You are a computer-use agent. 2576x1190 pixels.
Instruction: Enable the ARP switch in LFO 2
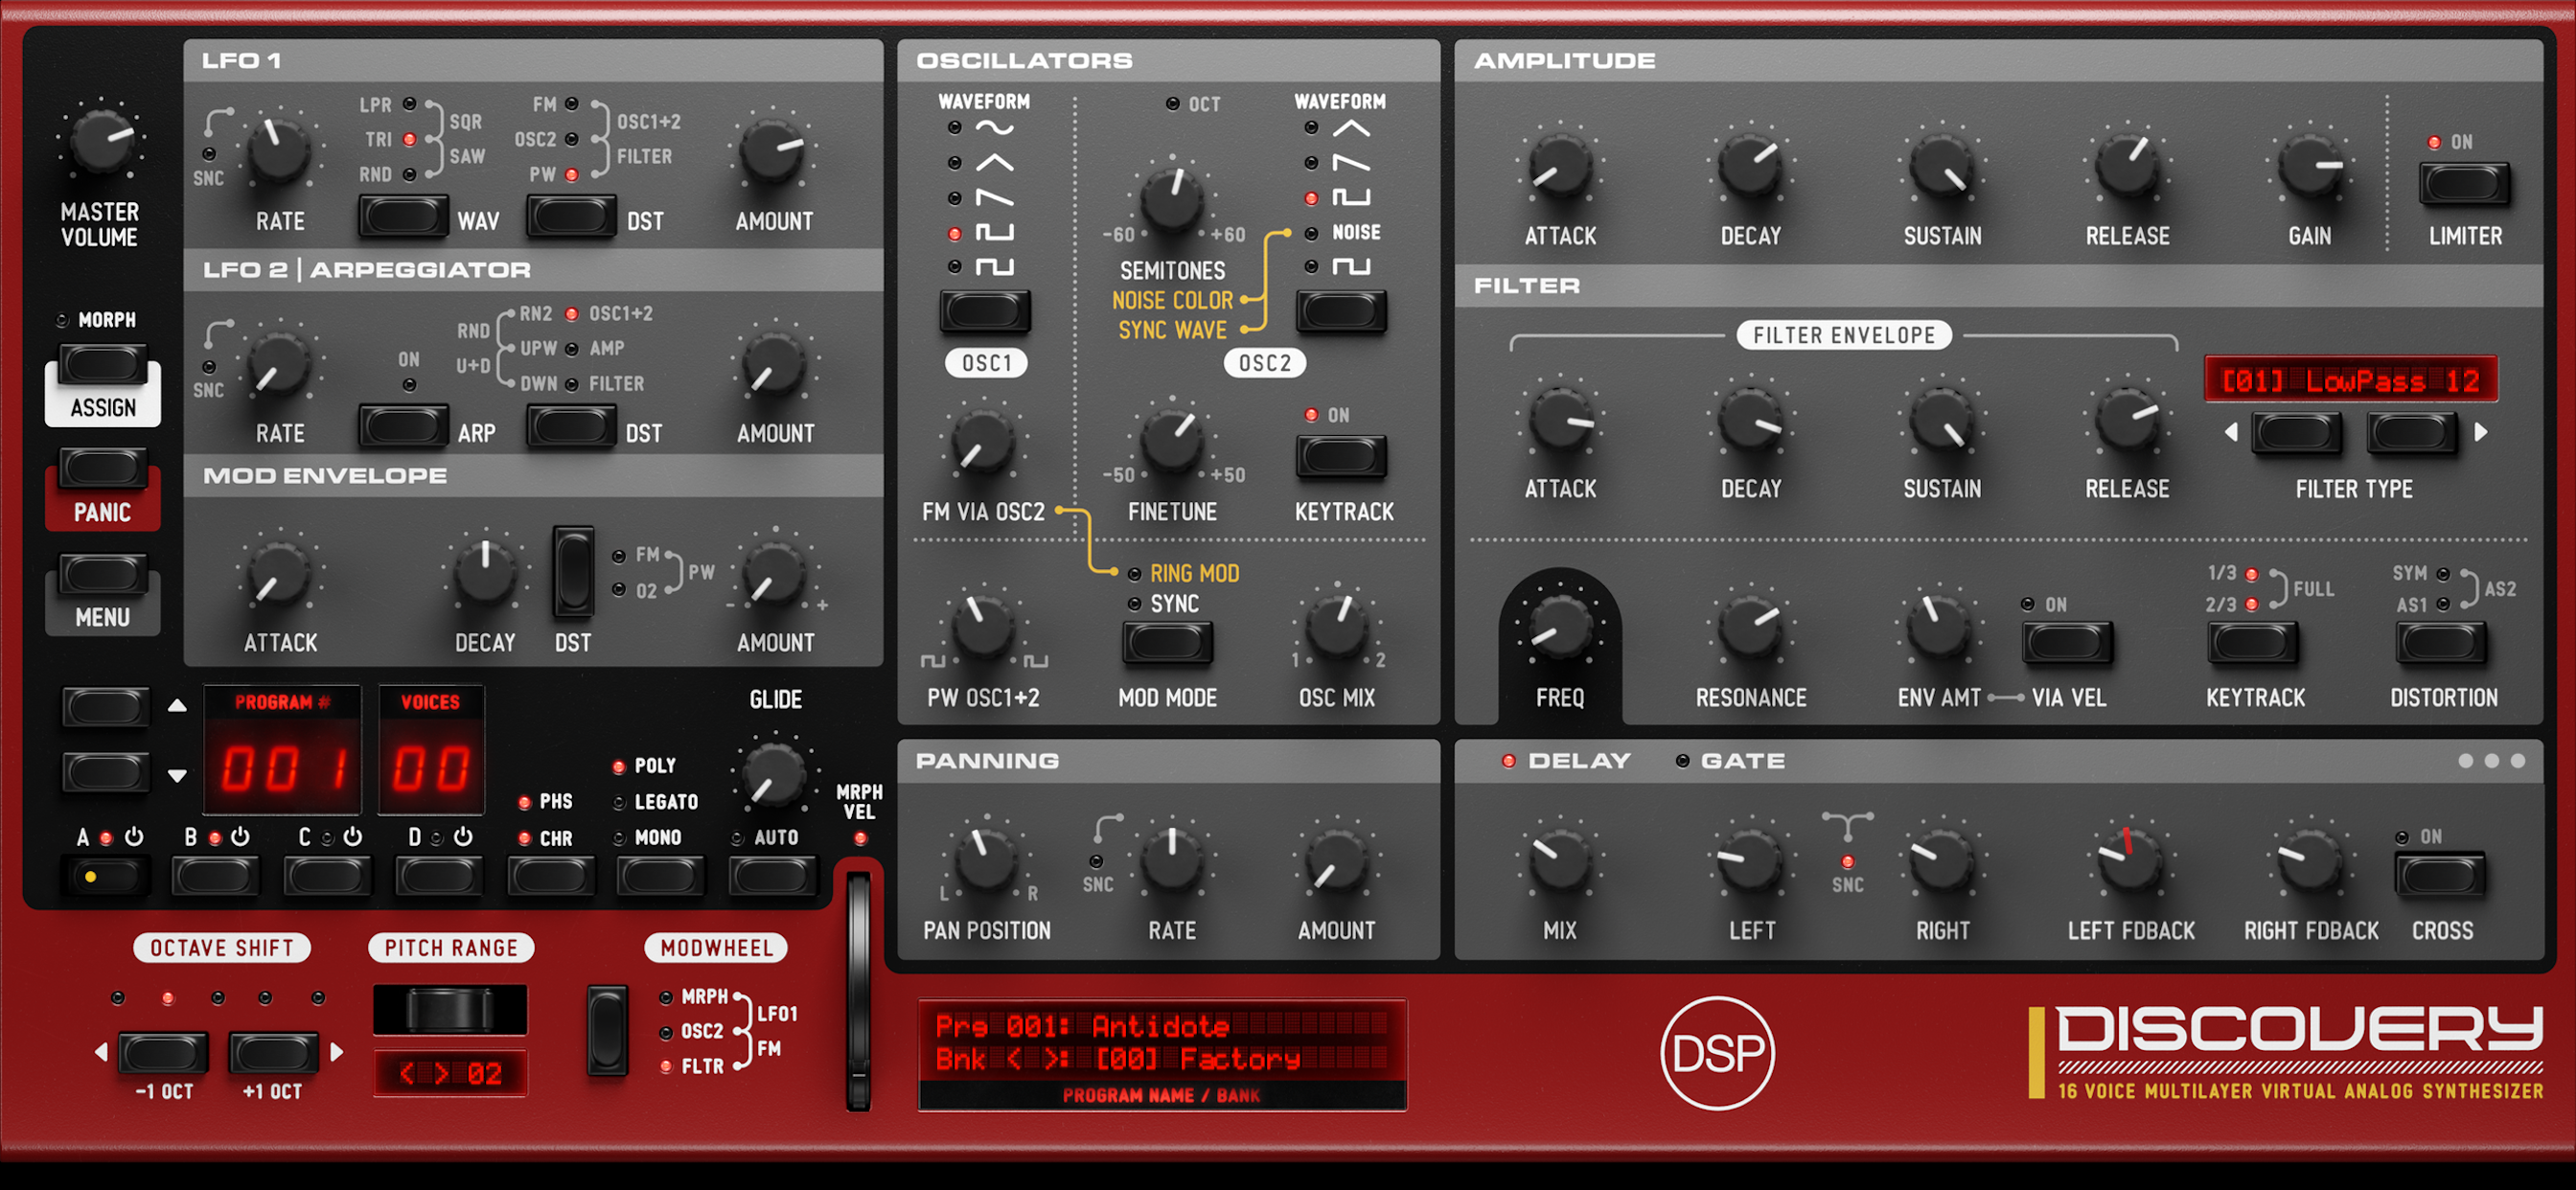[x=403, y=427]
